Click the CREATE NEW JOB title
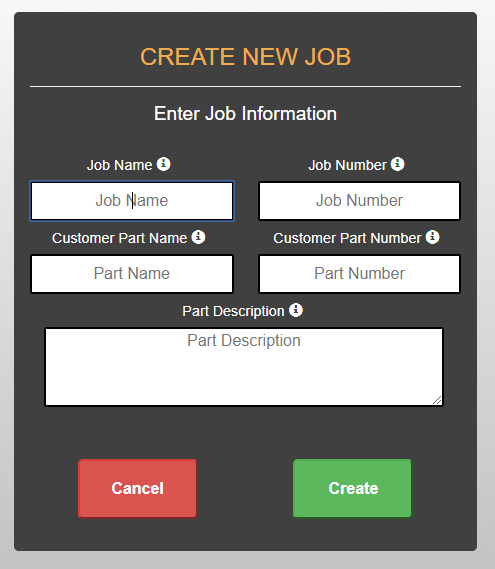 pyautogui.click(x=246, y=57)
